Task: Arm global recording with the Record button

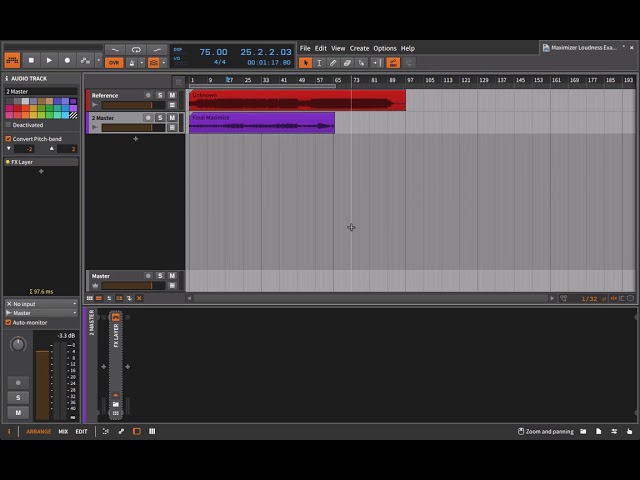Action: pos(67,60)
